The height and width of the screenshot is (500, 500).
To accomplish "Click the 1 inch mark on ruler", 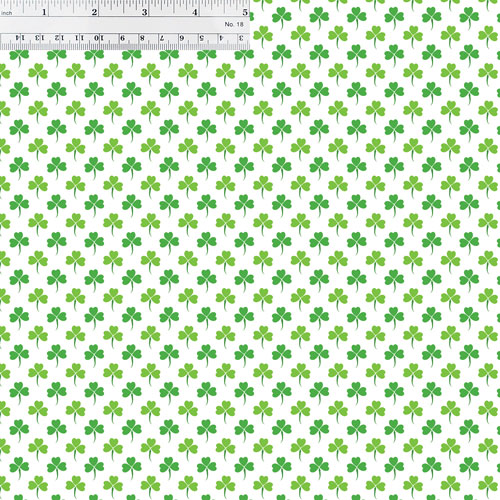I will pyautogui.click(x=44, y=12).
